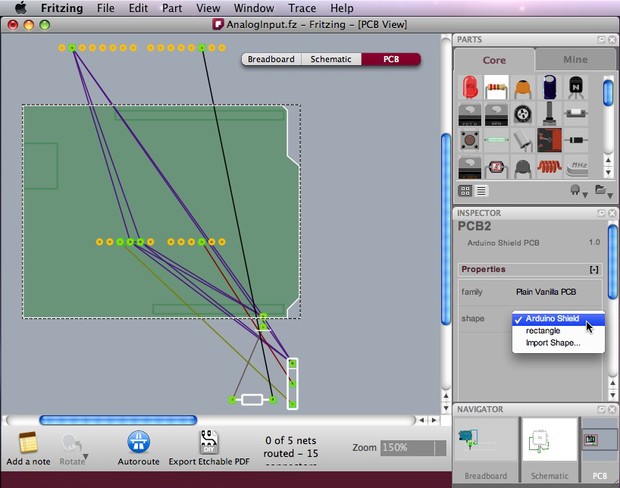Click the Inspector scroll down arrow
The image size is (620, 488).
click(612, 395)
